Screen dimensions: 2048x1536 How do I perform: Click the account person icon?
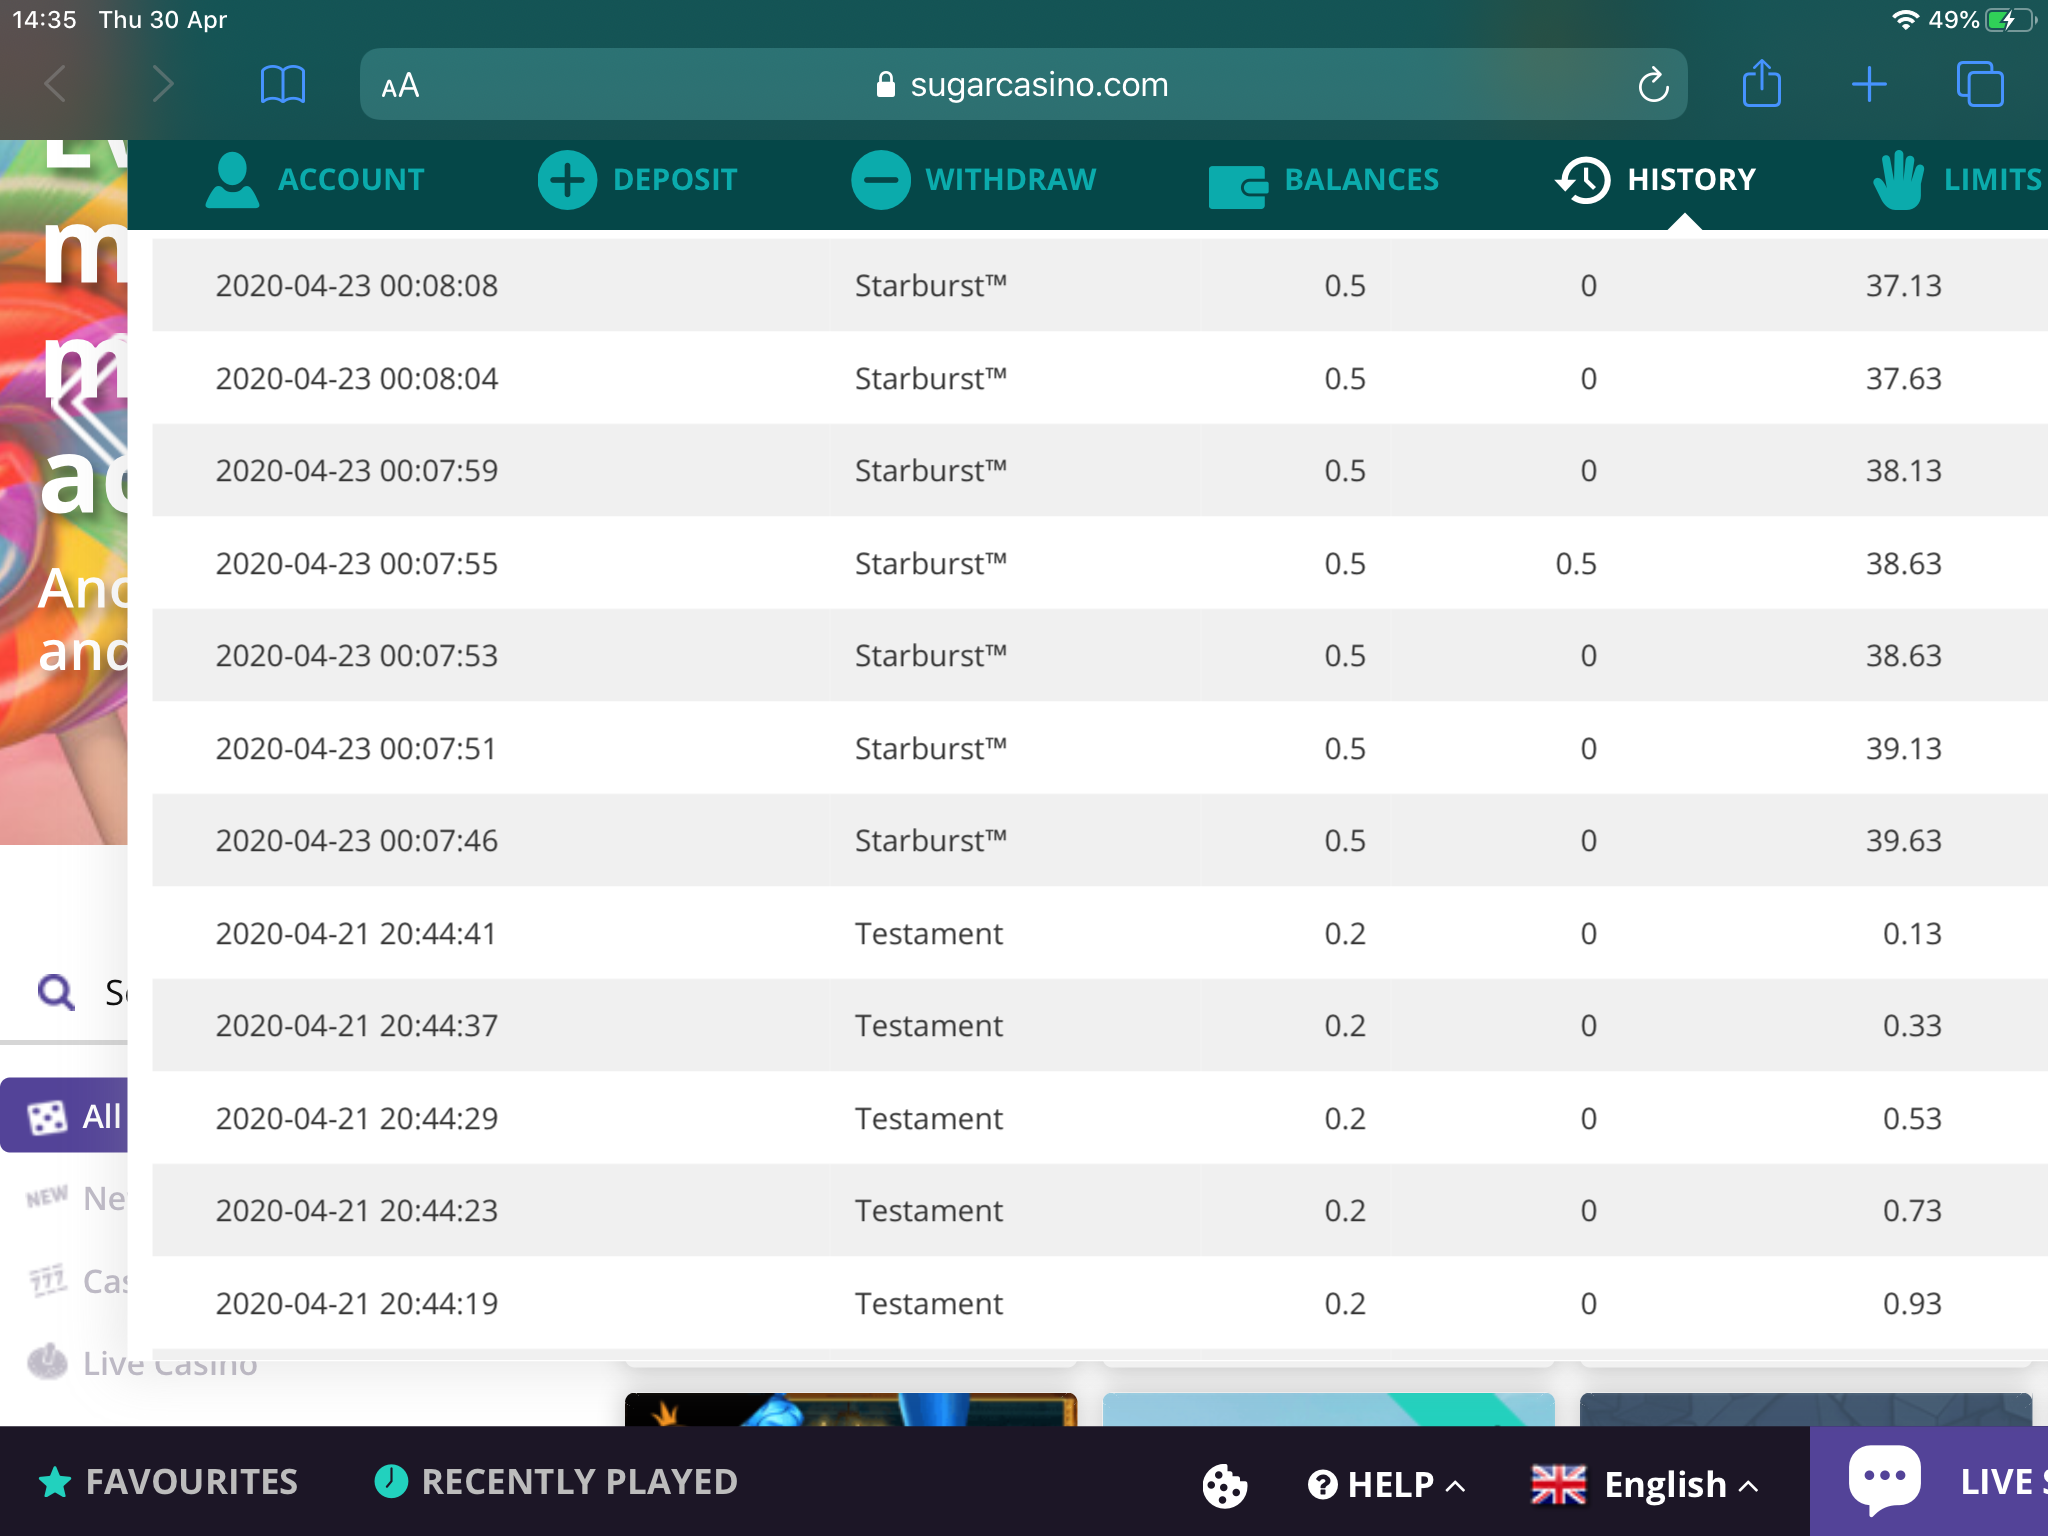click(x=232, y=180)
